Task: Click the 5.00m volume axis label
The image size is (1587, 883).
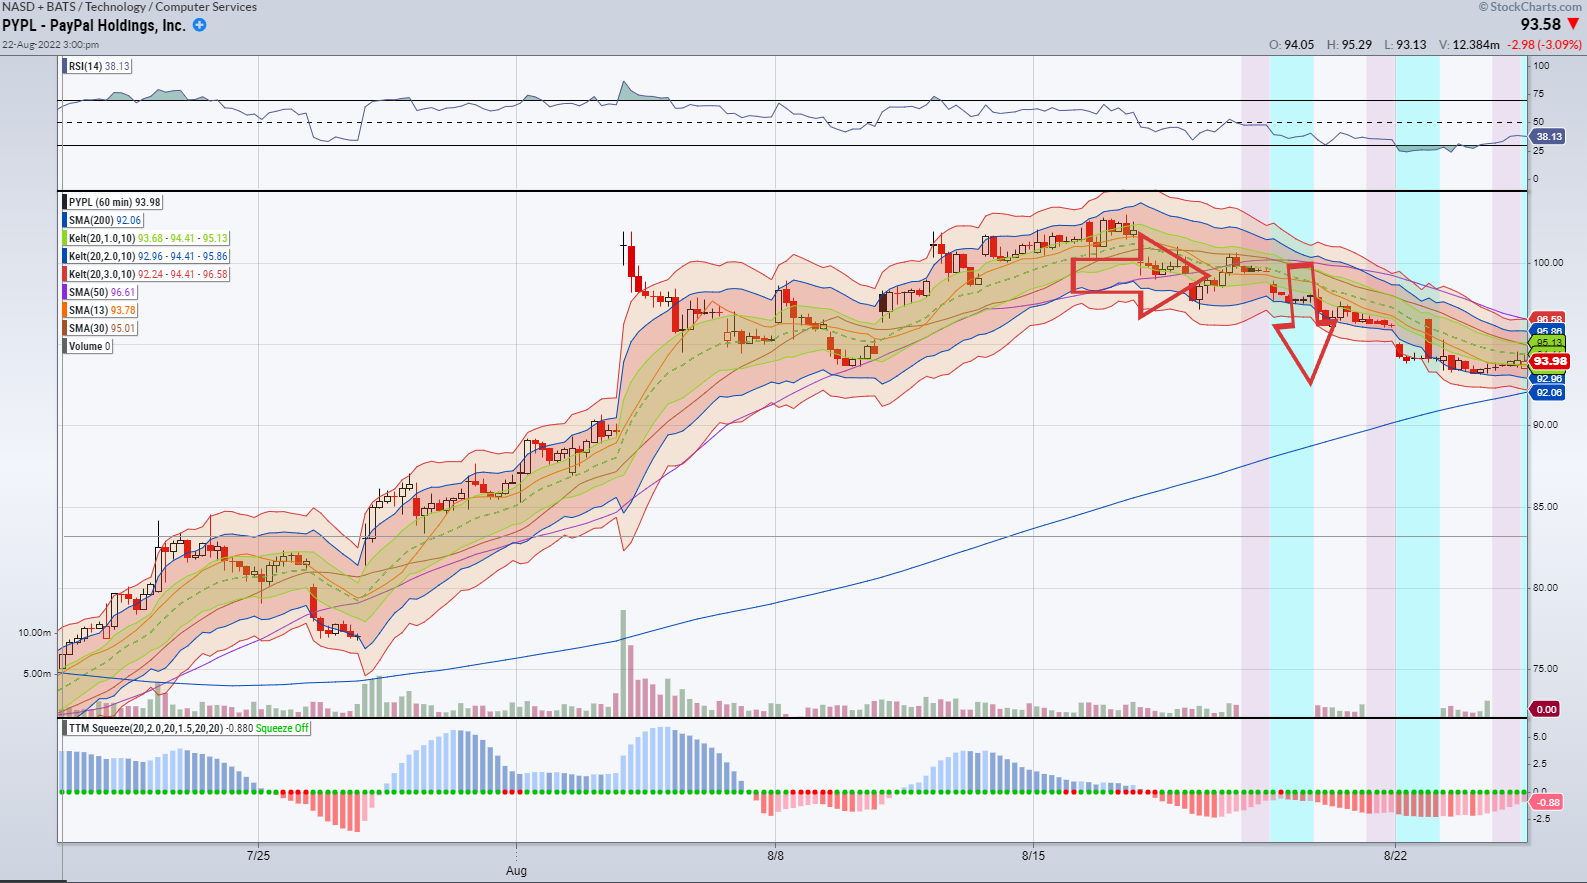Action: (x=37, y=673)
